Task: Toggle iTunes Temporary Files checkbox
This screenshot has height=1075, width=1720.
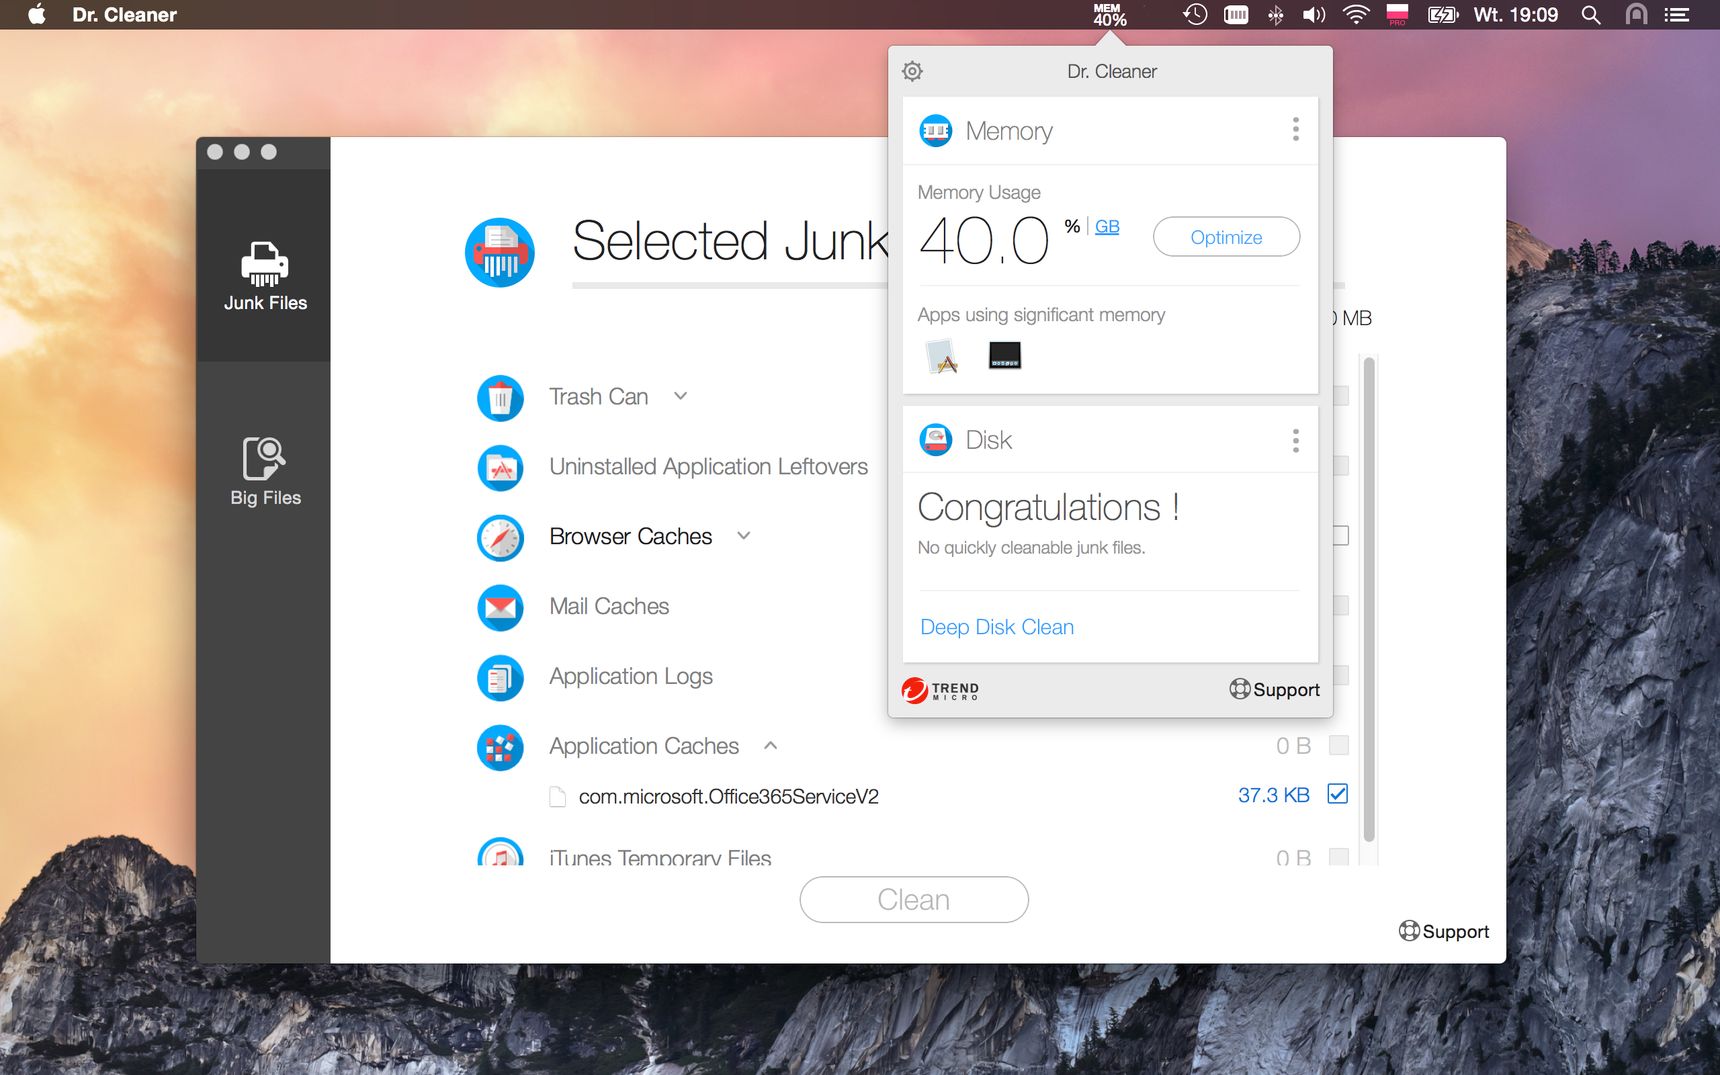Action: (x=1339, y=857)
